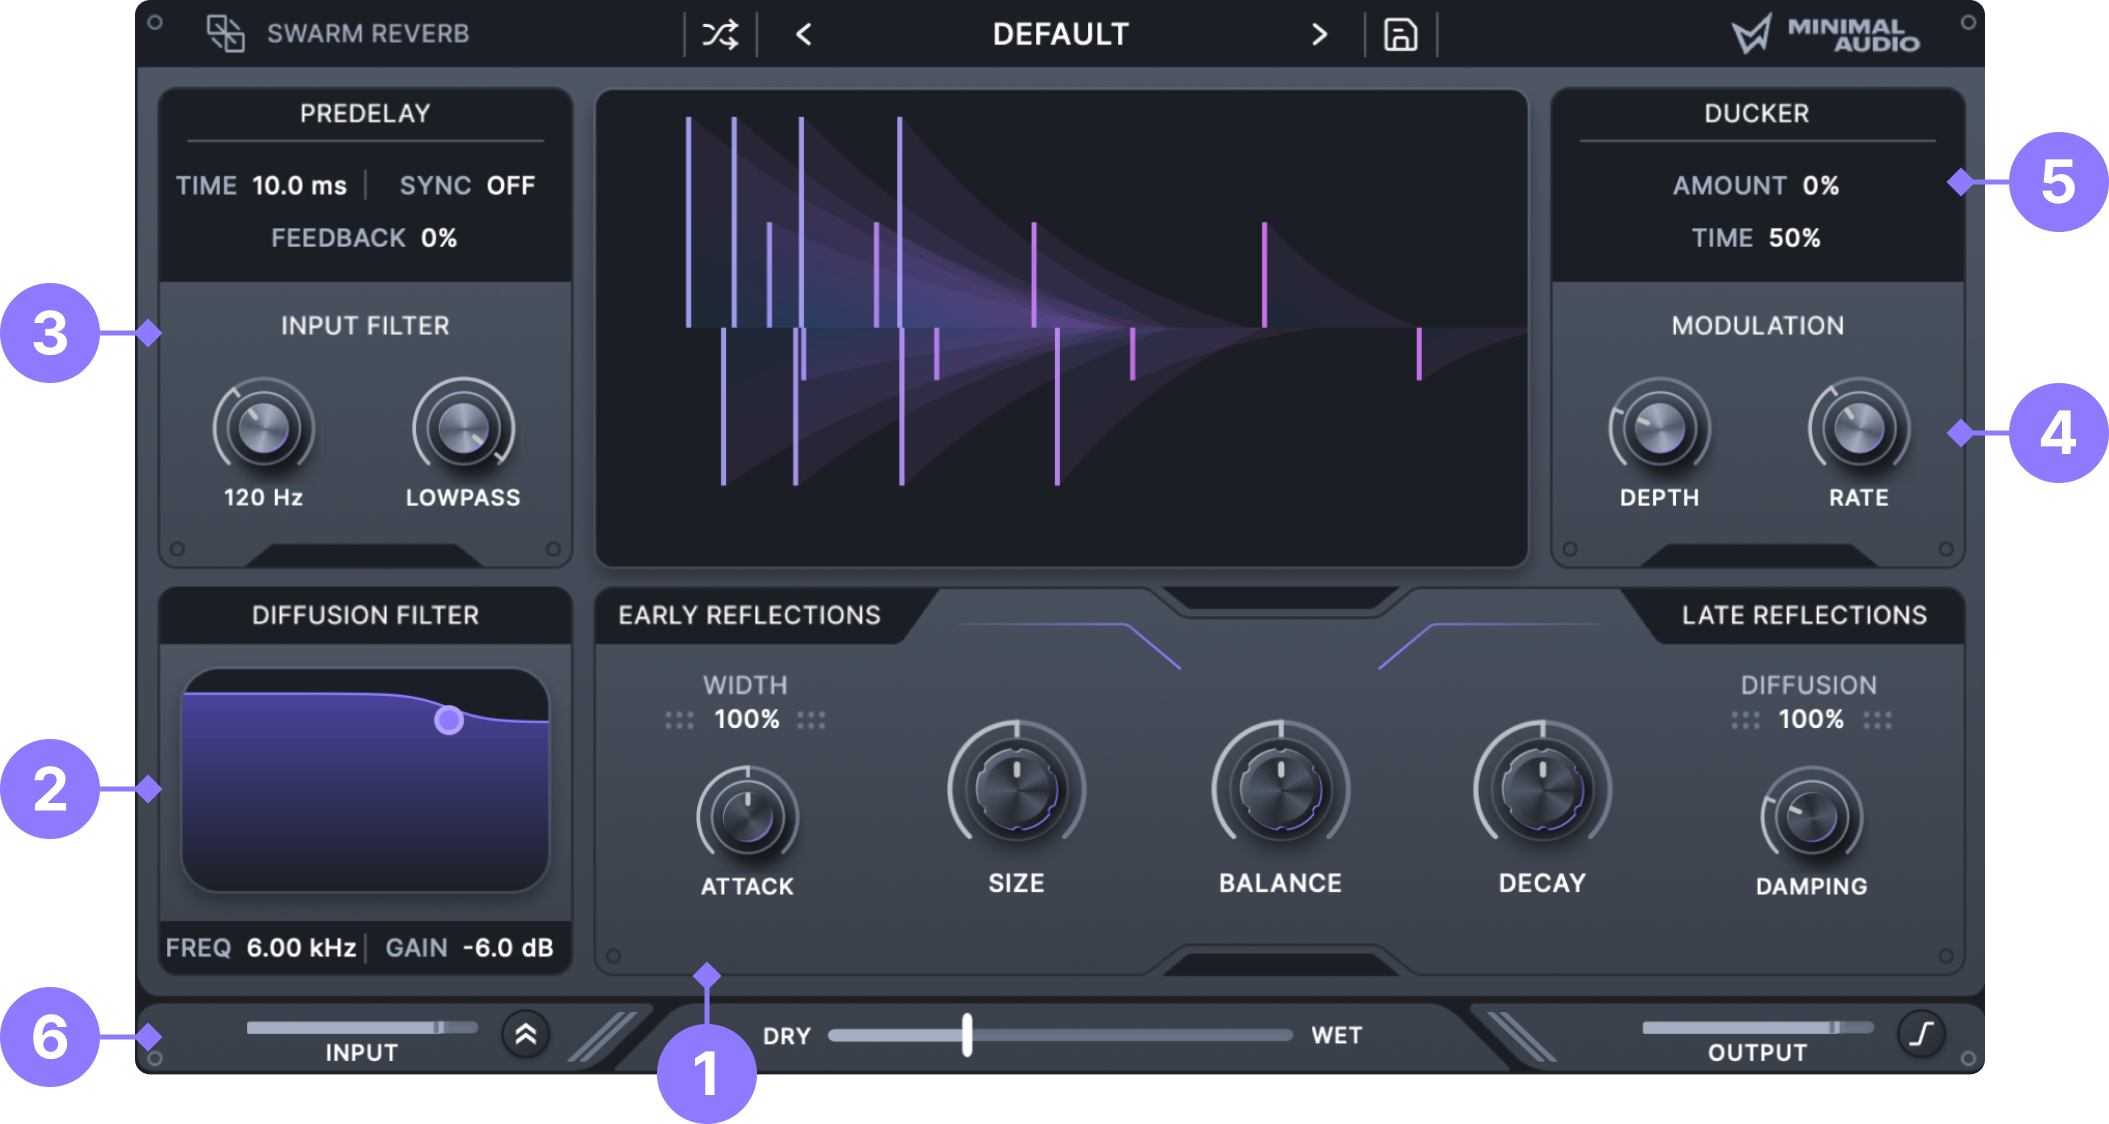Select the Early Reflections tab

coord(748,615)
